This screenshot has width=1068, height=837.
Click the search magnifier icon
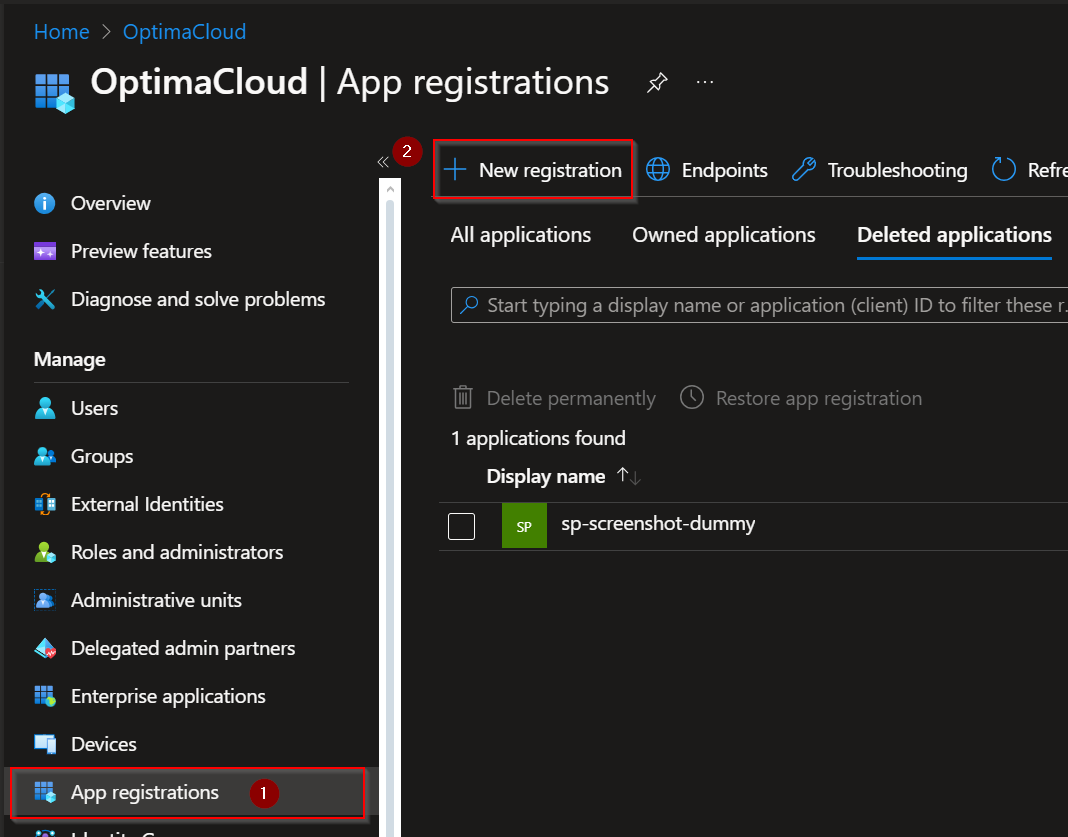pyautogui.click(x=469, y=304)
